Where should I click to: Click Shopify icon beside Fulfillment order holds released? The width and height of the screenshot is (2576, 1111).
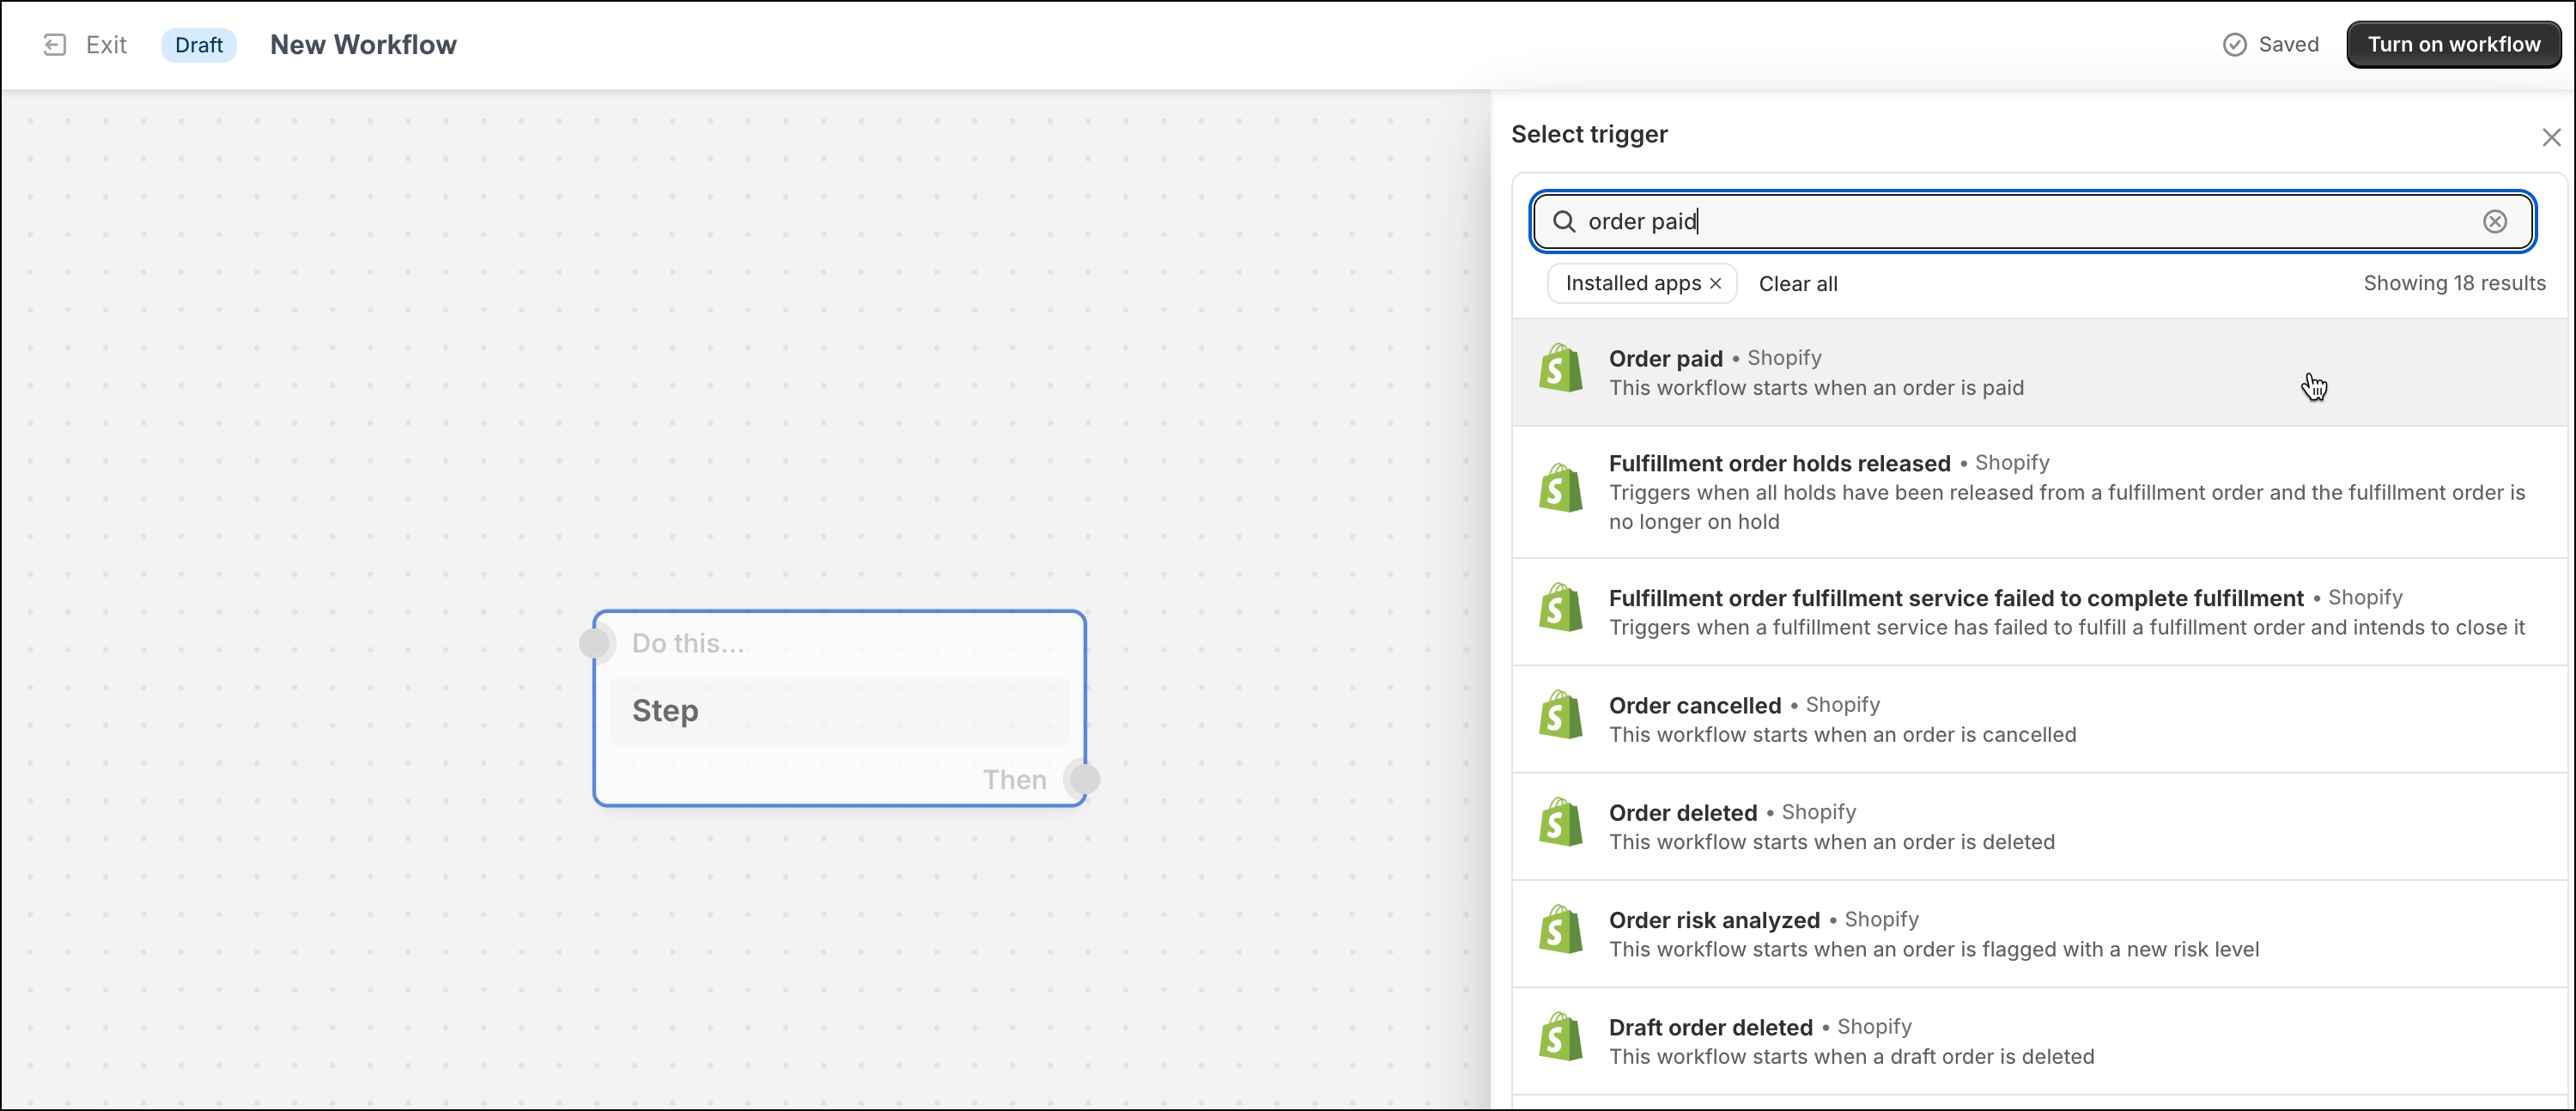click(1560, 487)
